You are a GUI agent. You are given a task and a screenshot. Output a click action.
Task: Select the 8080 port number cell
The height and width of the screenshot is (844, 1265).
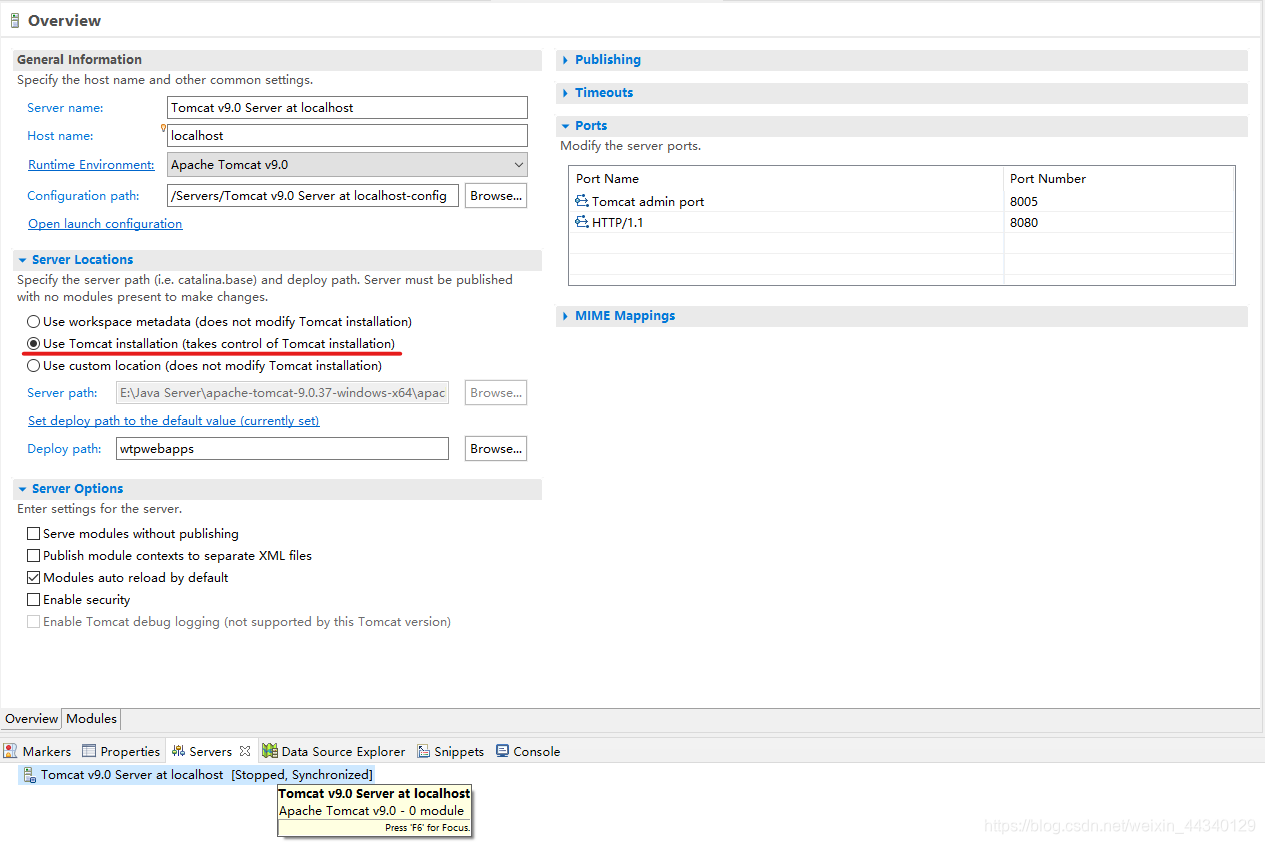(1118, 222)
